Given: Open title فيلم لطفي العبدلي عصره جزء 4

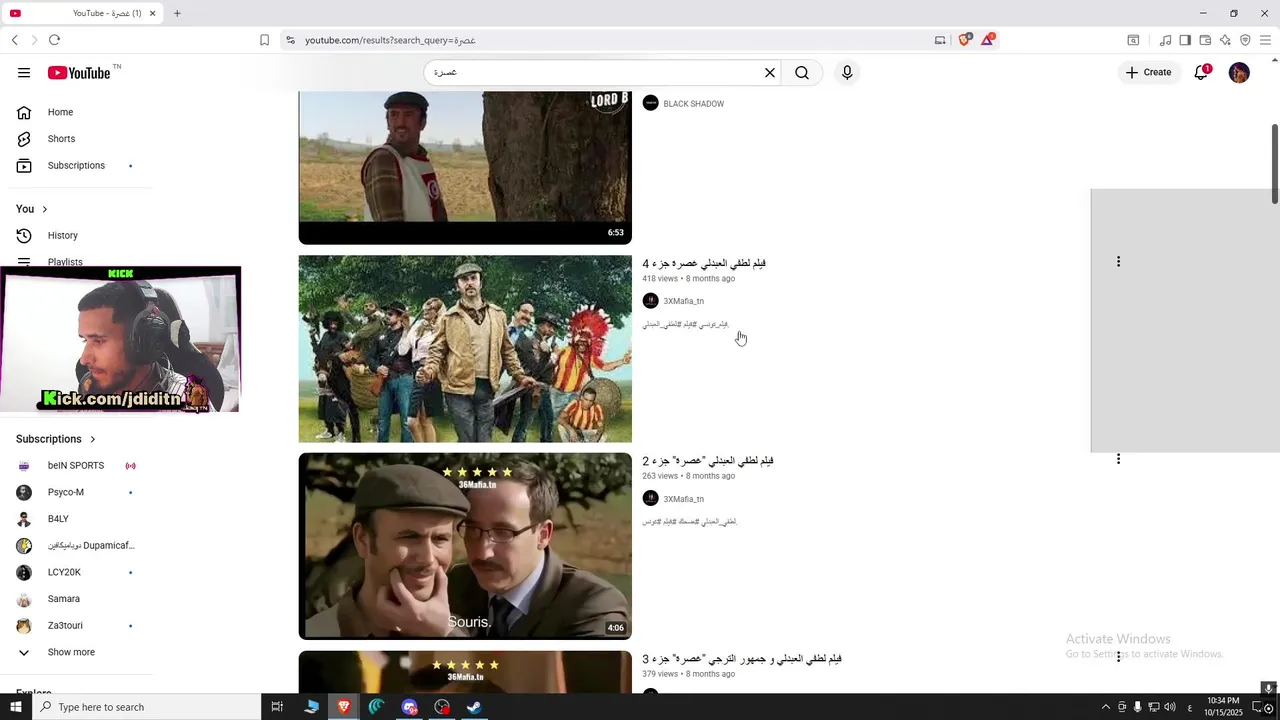Looking at the screenshot, I should [704, 263].
